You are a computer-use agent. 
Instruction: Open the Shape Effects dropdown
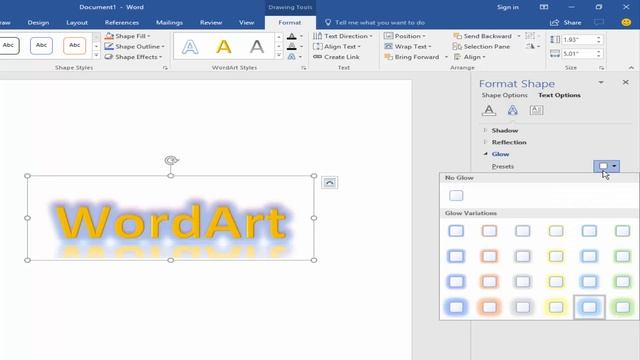pyautogui.click(x=133, y=57)
